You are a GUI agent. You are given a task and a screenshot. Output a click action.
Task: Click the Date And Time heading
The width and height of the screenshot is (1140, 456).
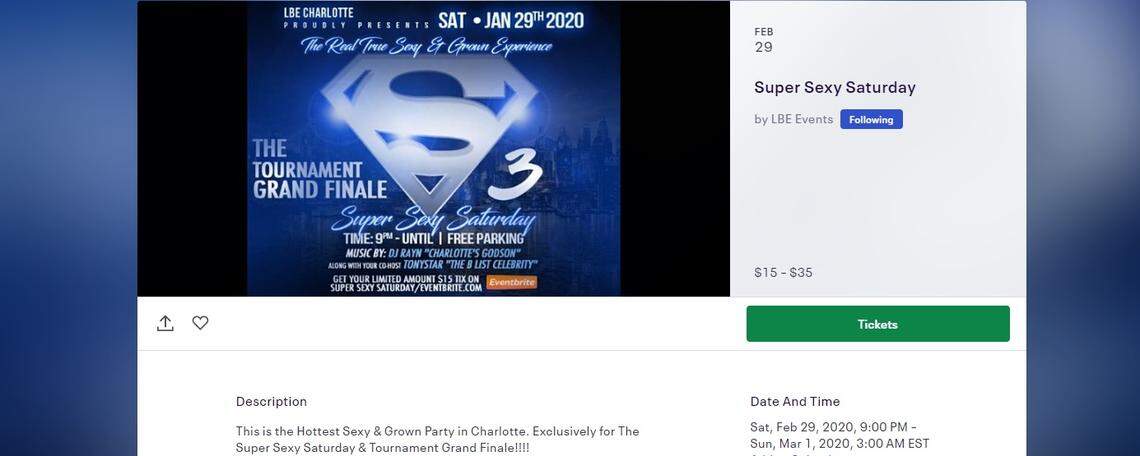point(795,401)
